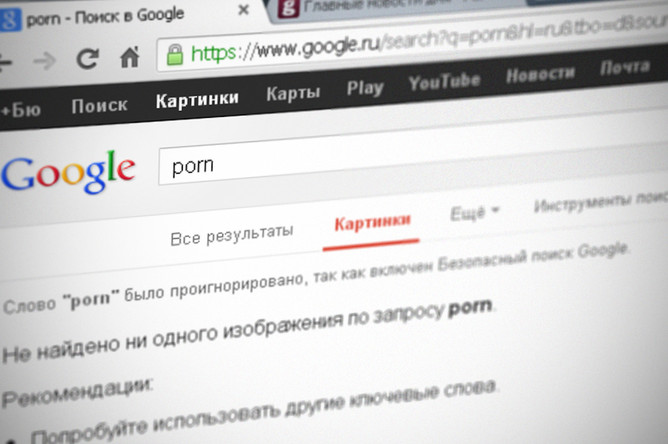The height and width of the screenshot is (444, 668).
Task: Click the Google favicon on the active tab
Action: click(x=9, y=20)
